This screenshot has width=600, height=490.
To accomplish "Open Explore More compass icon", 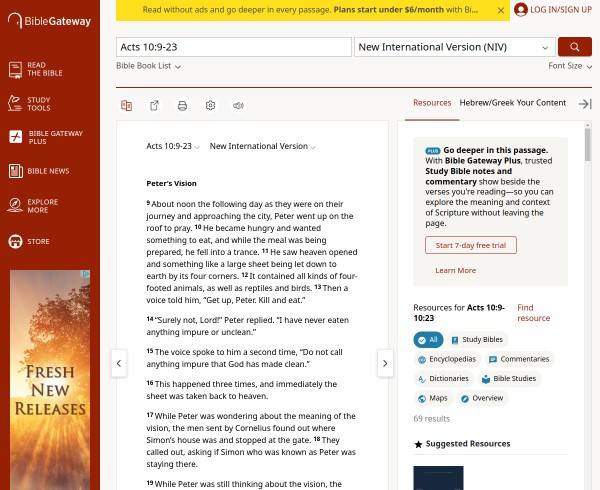I will click(15, 205).
